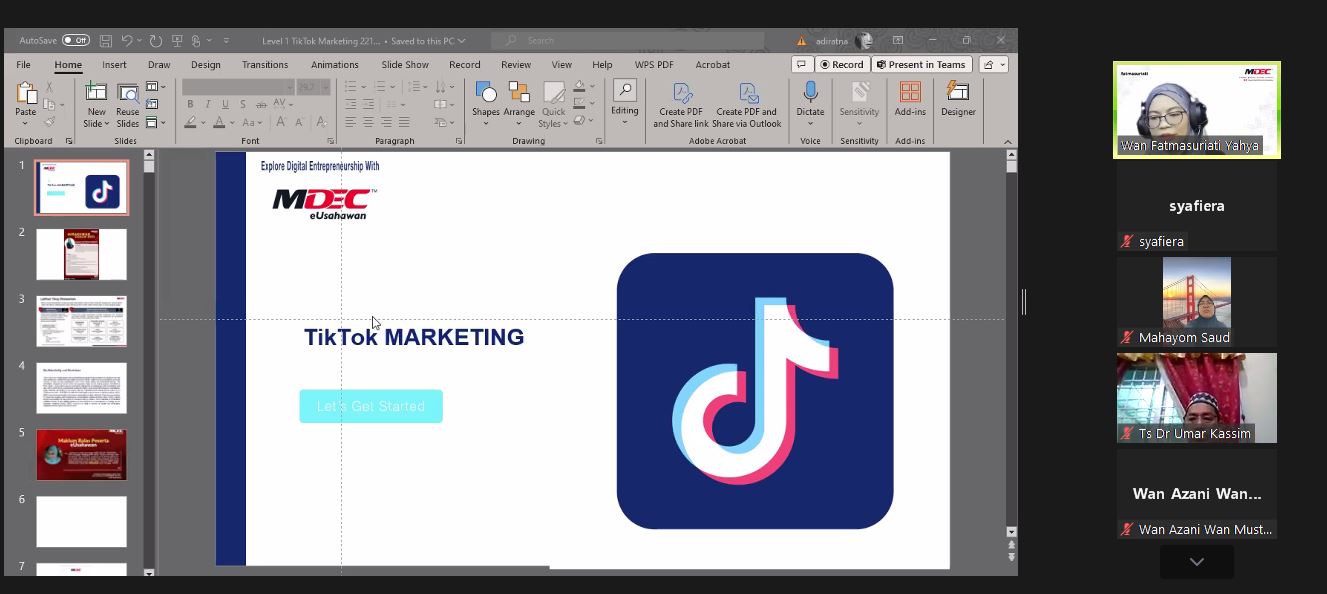Open the Shapes gallery
1327x594 pixels.
point(486,104)
